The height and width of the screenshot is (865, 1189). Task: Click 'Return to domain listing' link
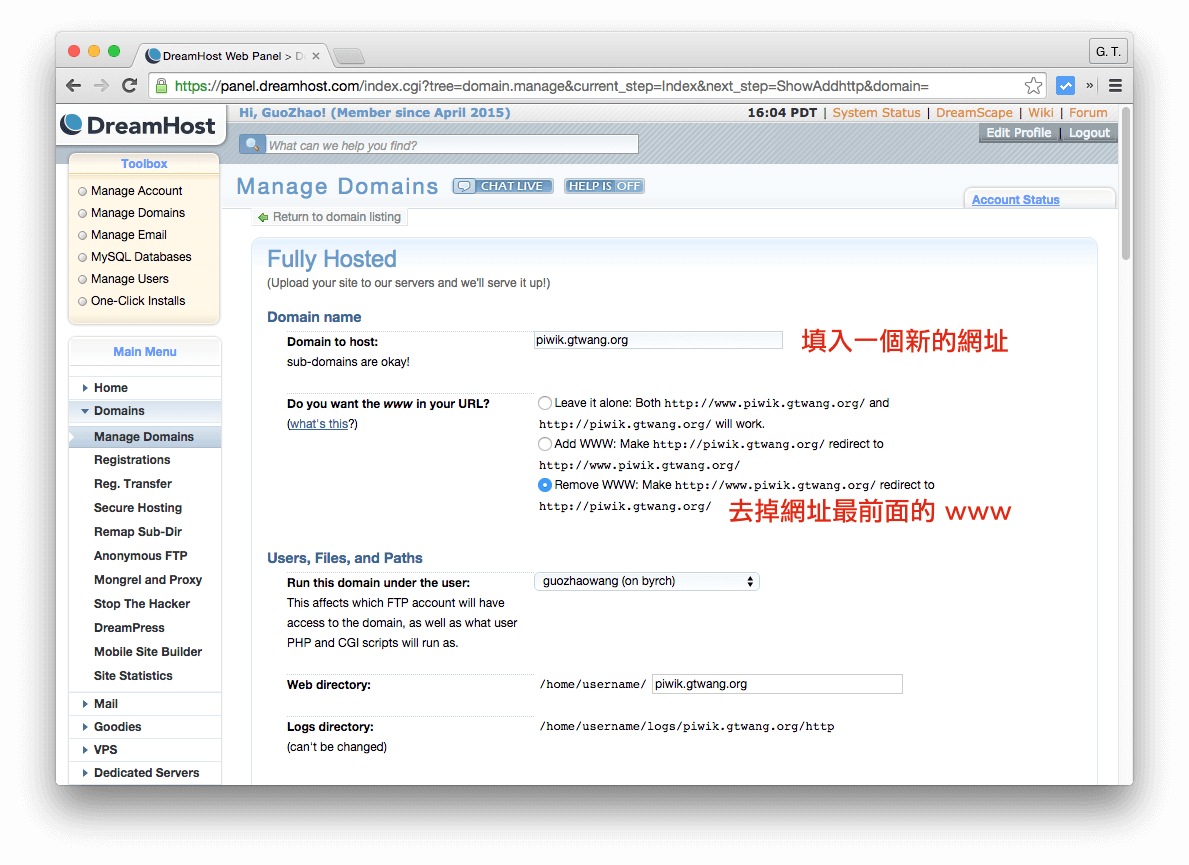click(335, 217)
